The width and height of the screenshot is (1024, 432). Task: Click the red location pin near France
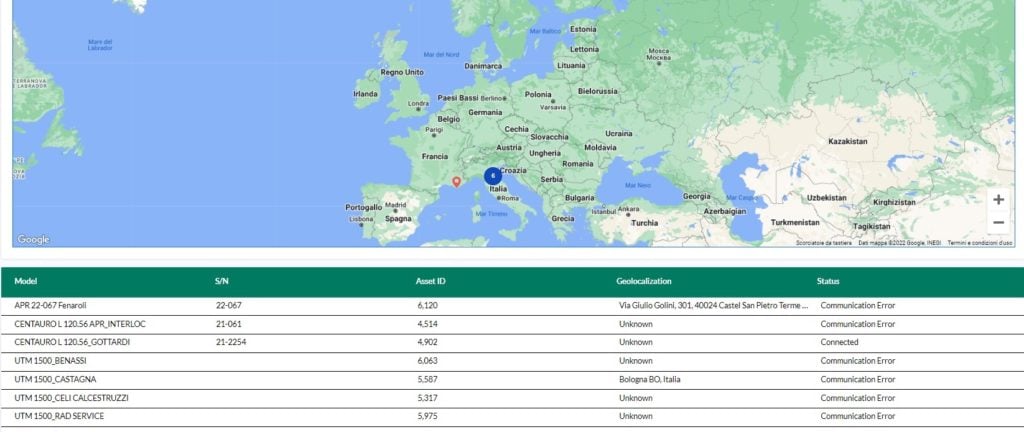point(456,182)
